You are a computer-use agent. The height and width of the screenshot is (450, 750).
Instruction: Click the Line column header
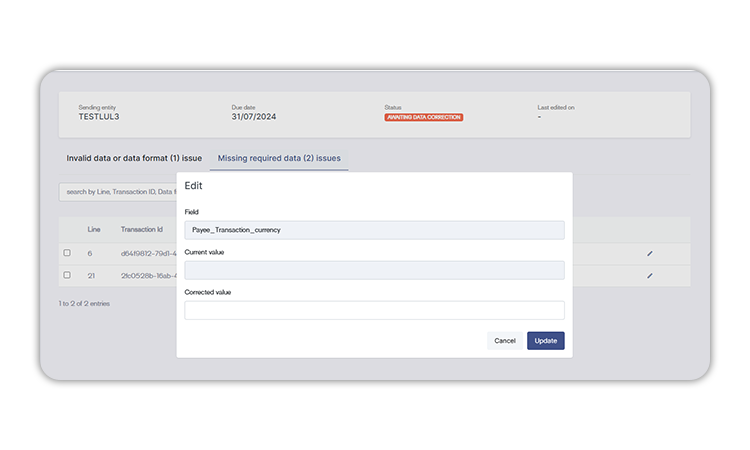[x=94, y=230]
